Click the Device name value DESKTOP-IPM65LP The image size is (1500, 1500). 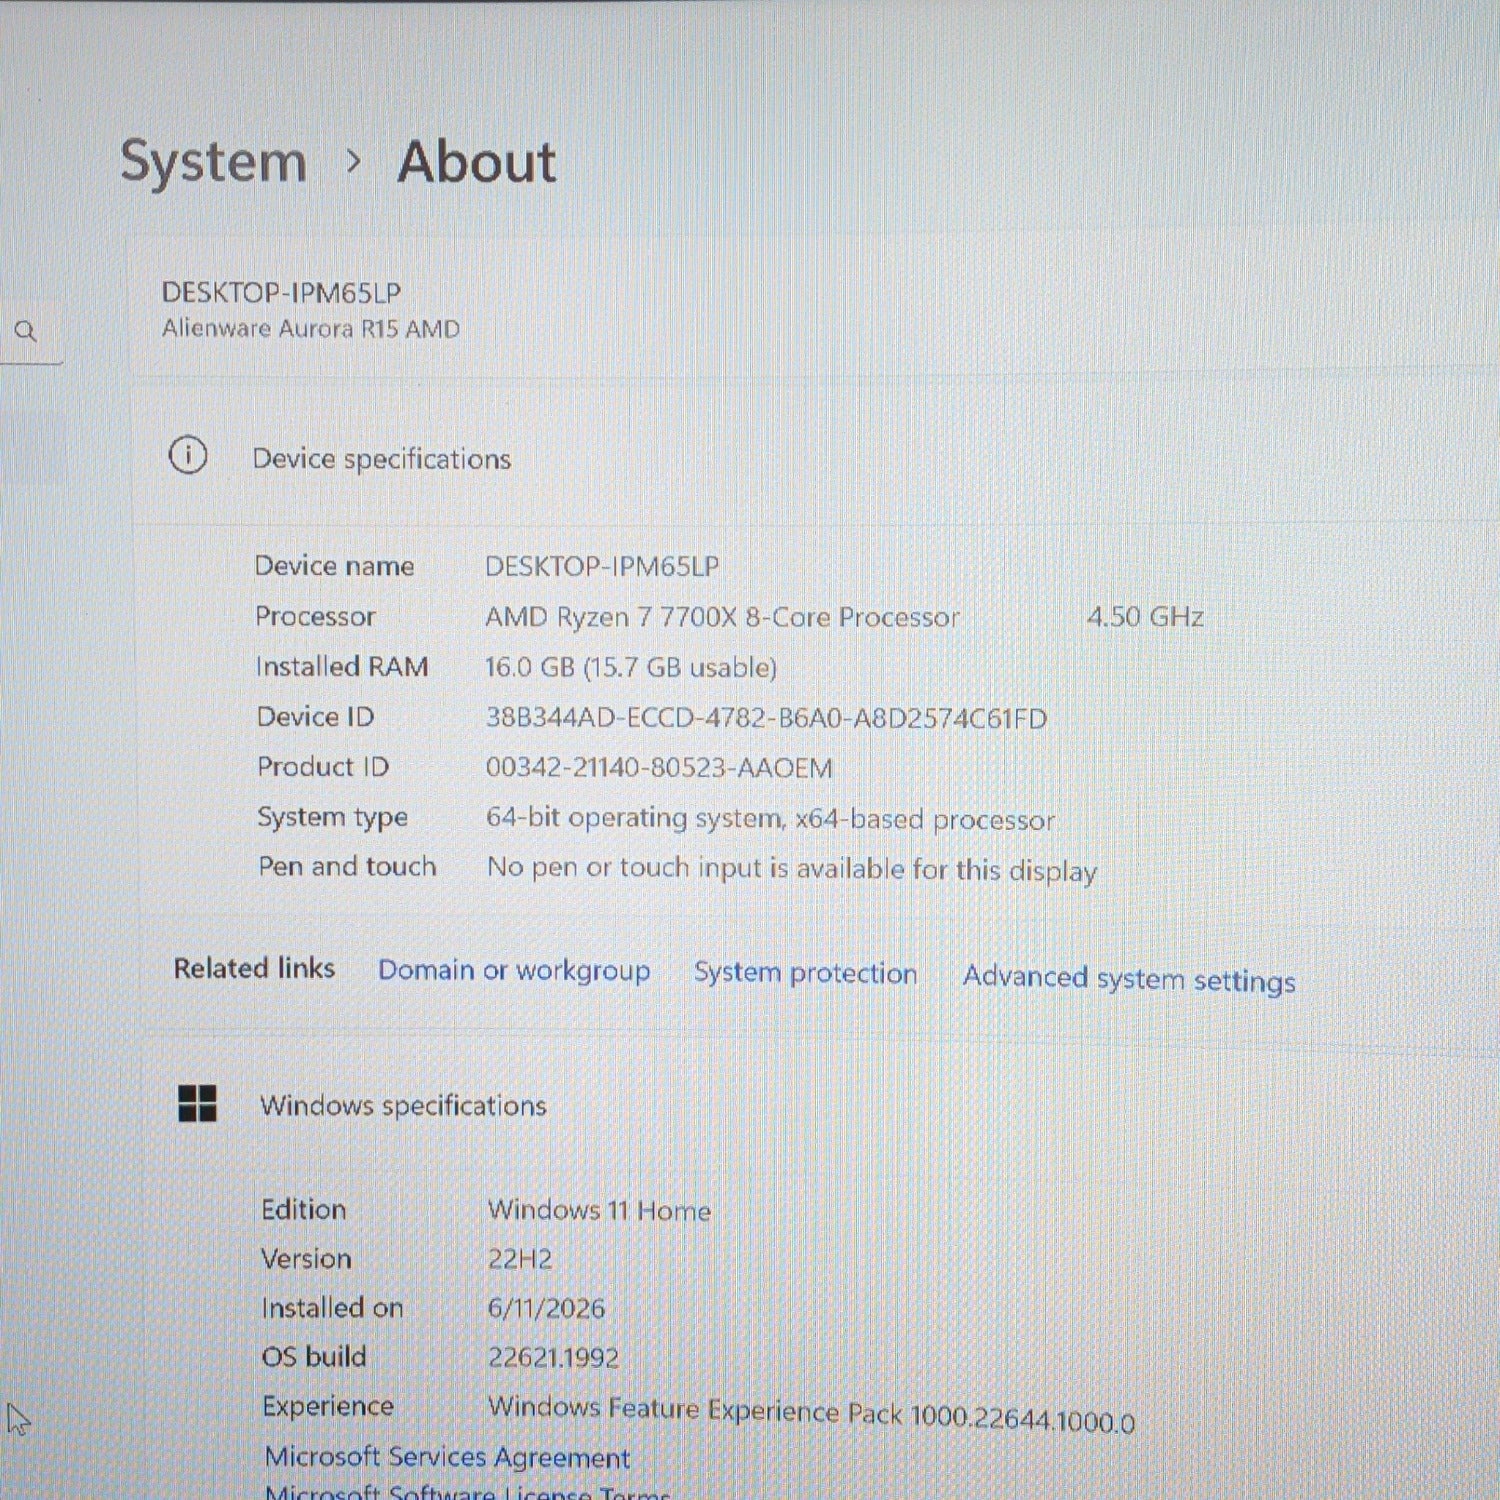click(602, 567)
